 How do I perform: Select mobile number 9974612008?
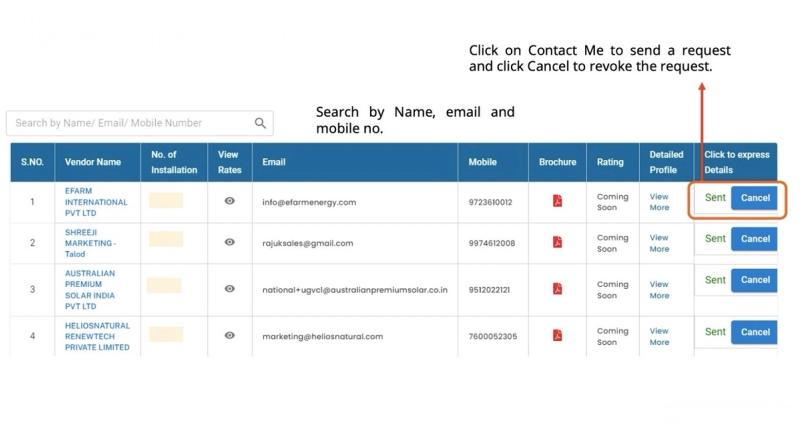(492, 243)
